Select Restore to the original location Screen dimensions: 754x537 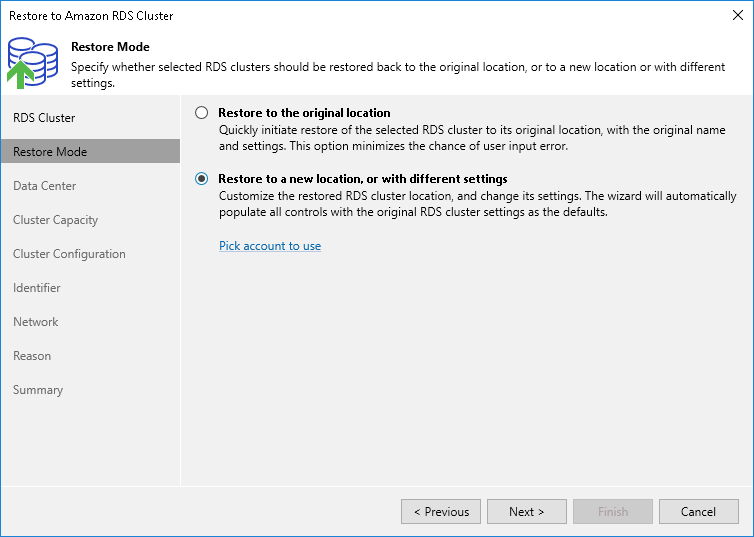(202, 113)
